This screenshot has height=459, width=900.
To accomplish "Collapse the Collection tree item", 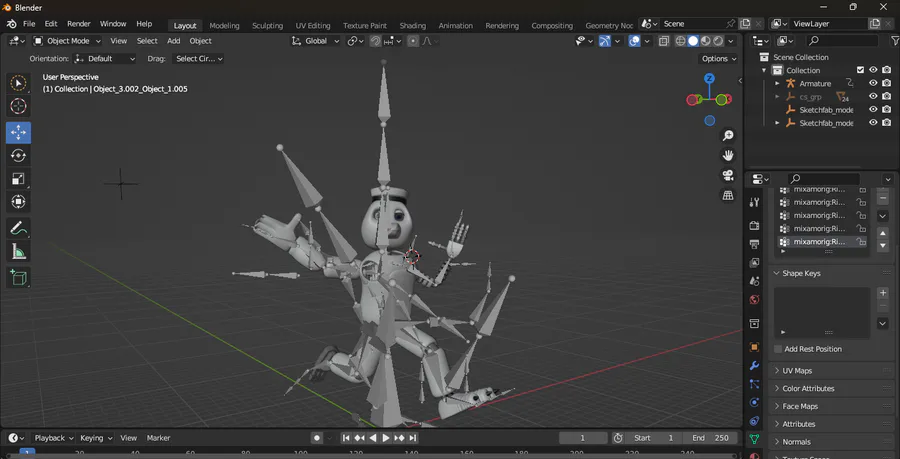I will (764, 70).
